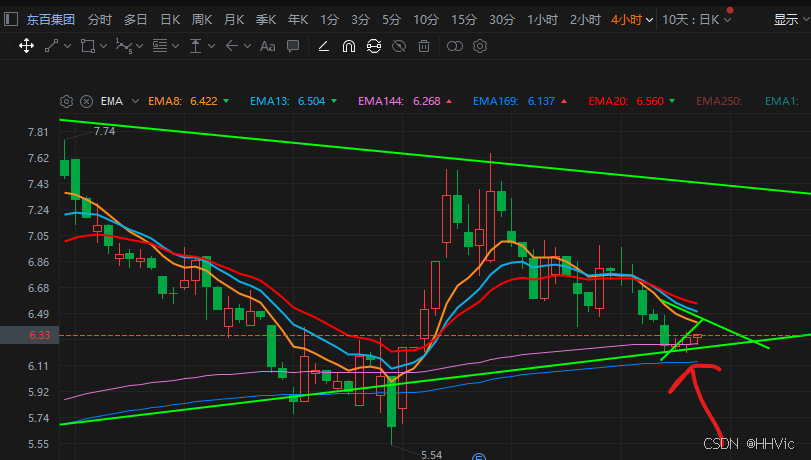Toggle the magnet snap tool
The height and width of the screenshot is (460, 811).
point(349,47)
